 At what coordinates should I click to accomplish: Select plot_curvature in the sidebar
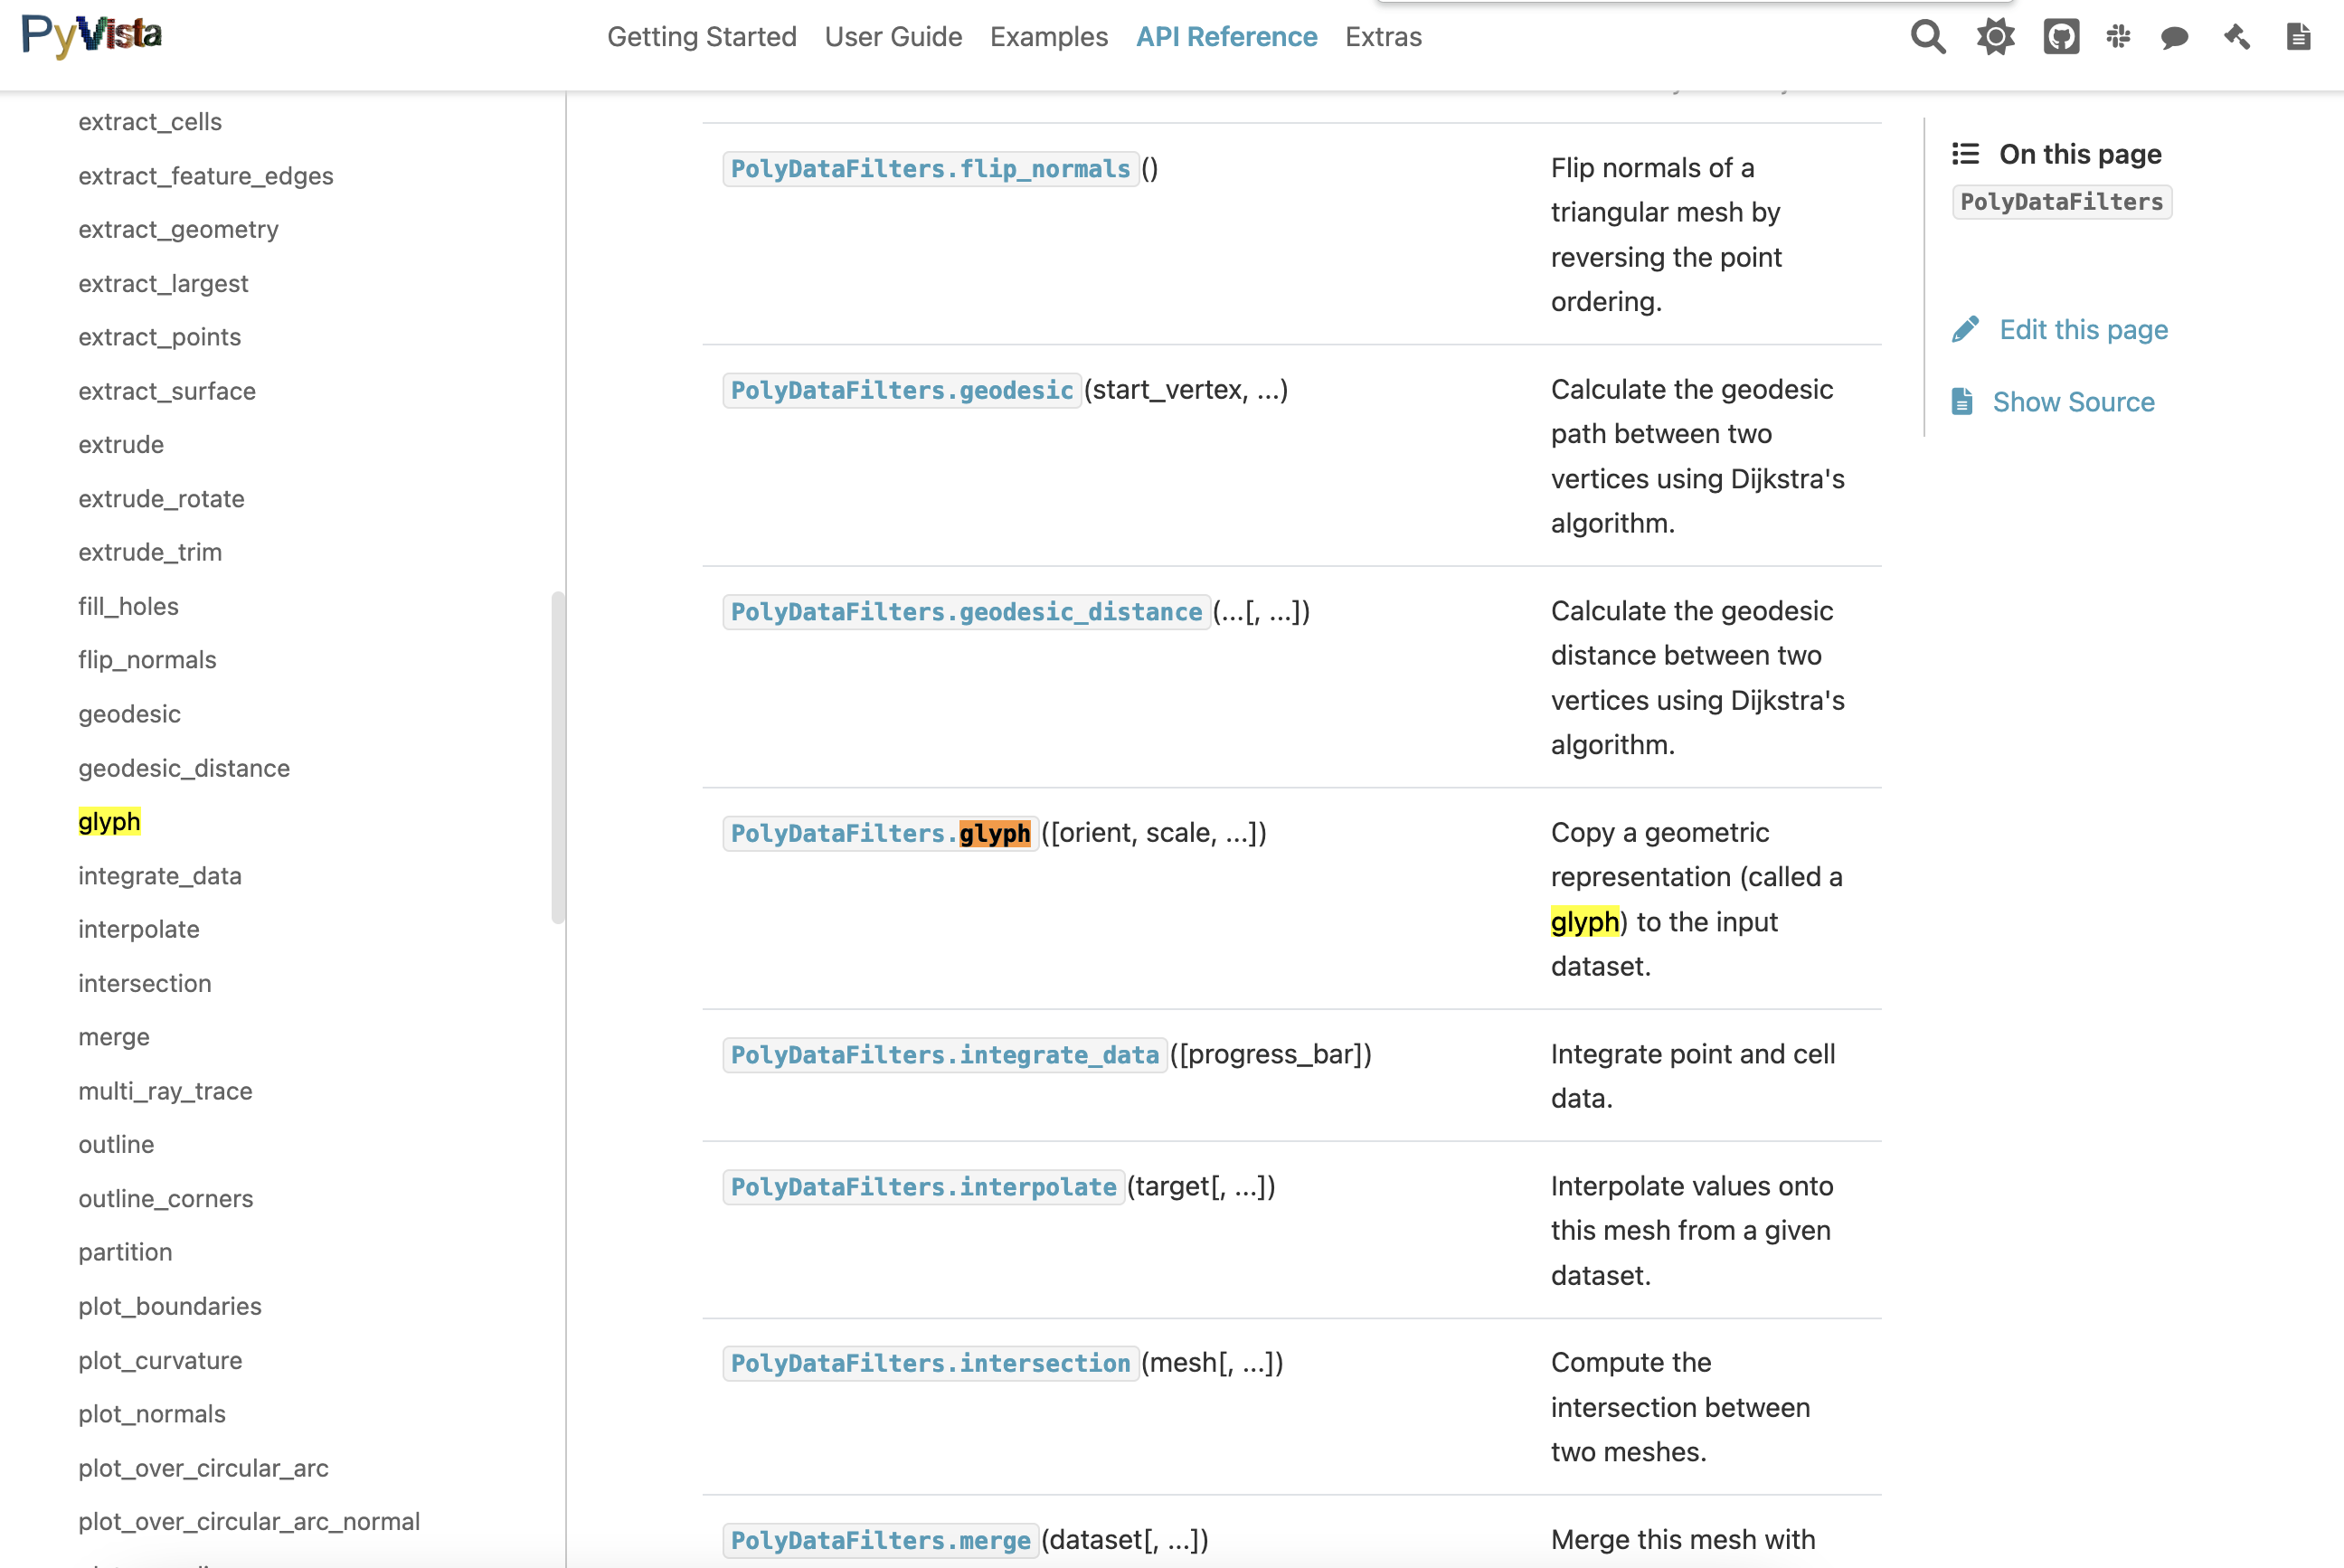(x=160, y=1361)
